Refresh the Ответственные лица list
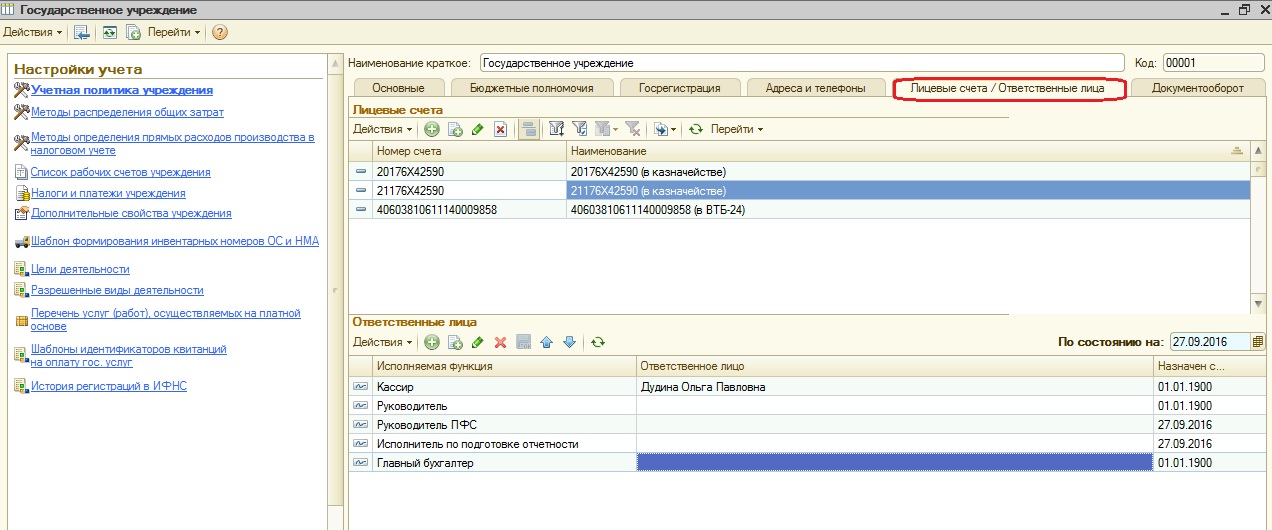This screenshot has width=1272, height=530. pos(597,342)
